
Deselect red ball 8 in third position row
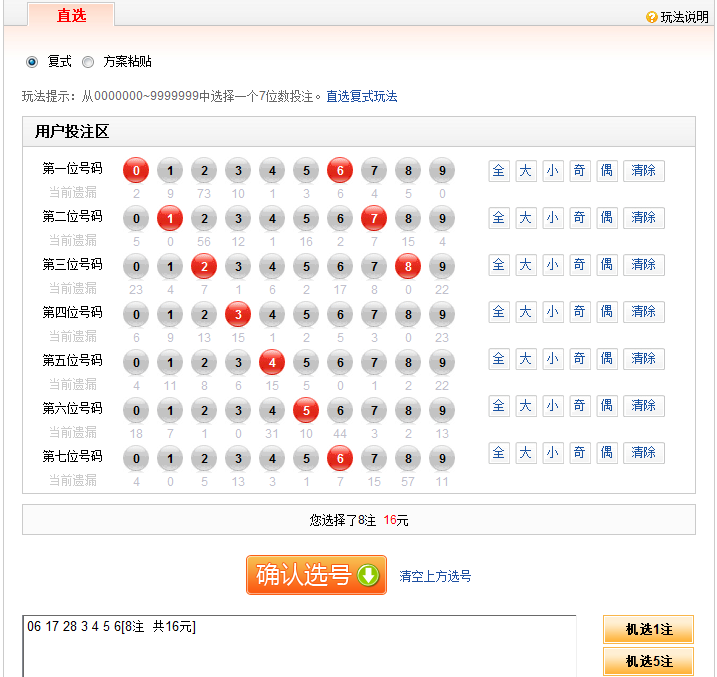point(408,265)
